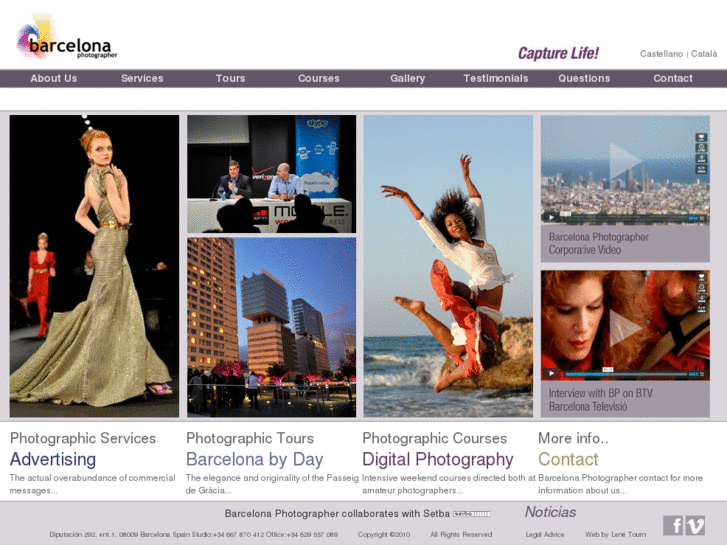Open the Web by Lené Tourn link
This screenshot has height=545, width=727.
(x=615, y=534)
